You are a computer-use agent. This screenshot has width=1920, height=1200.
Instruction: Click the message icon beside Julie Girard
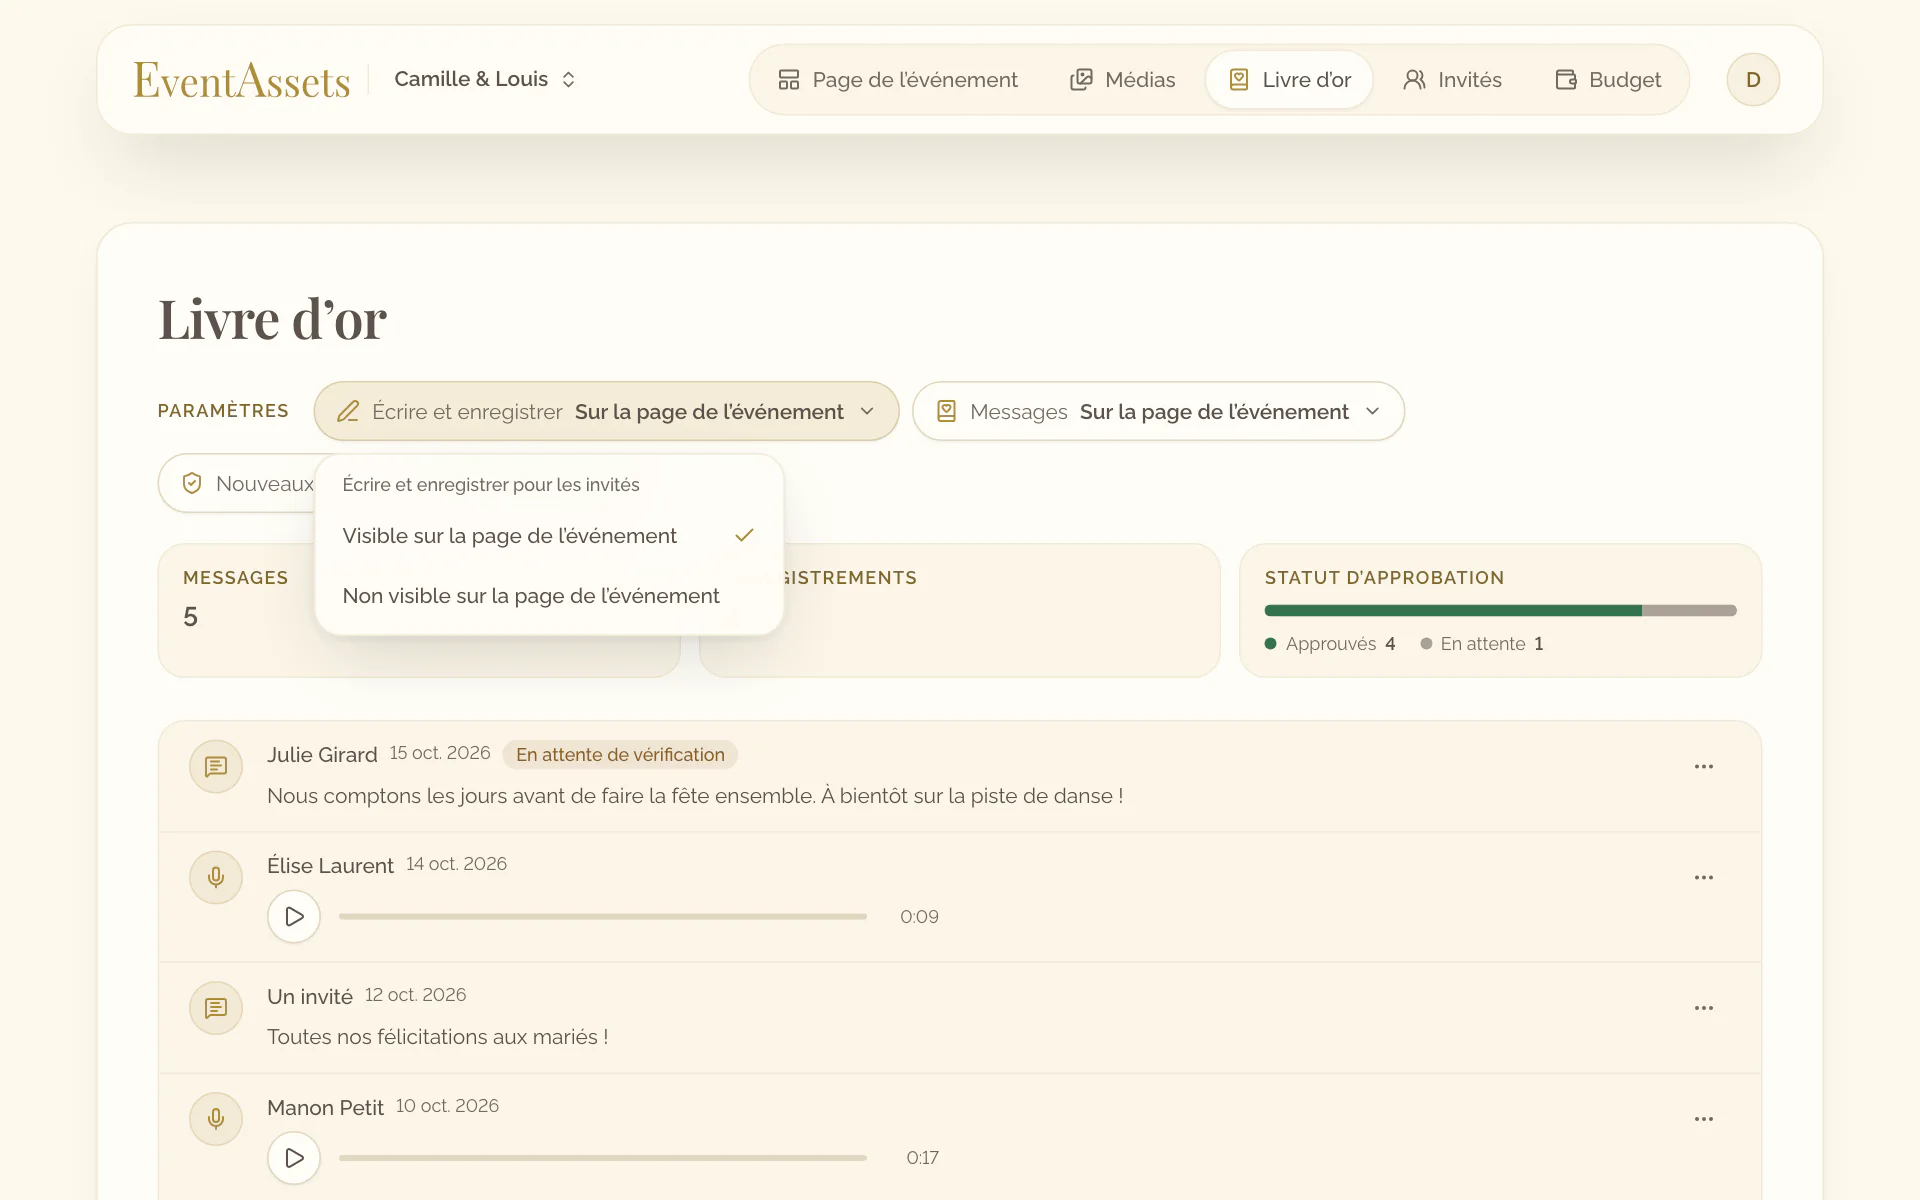pyautogui.click(x=216, y=767)
